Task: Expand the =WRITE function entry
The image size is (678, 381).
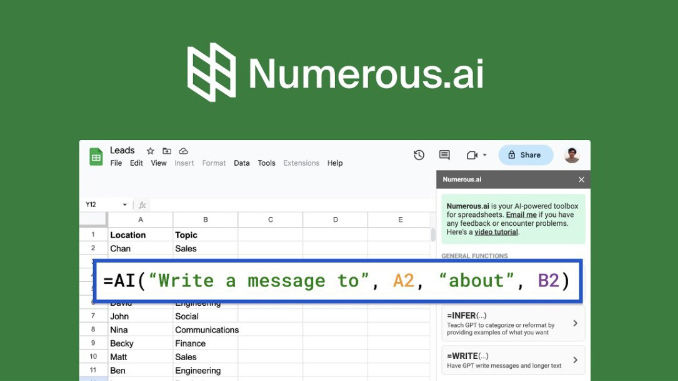Action: click(x=513, y=360)
